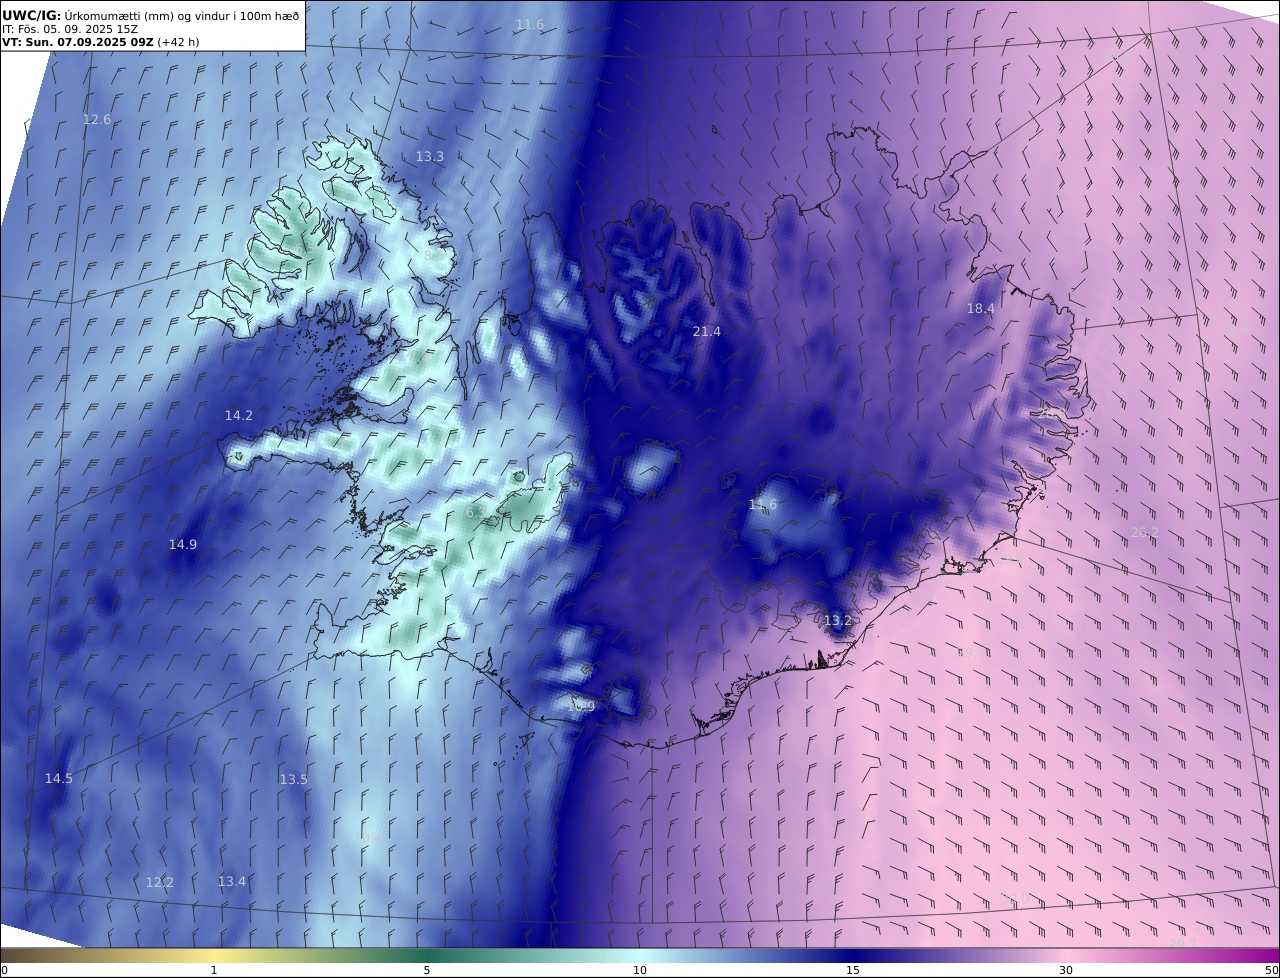Click the '14.2' value label

tap(239, 416)
